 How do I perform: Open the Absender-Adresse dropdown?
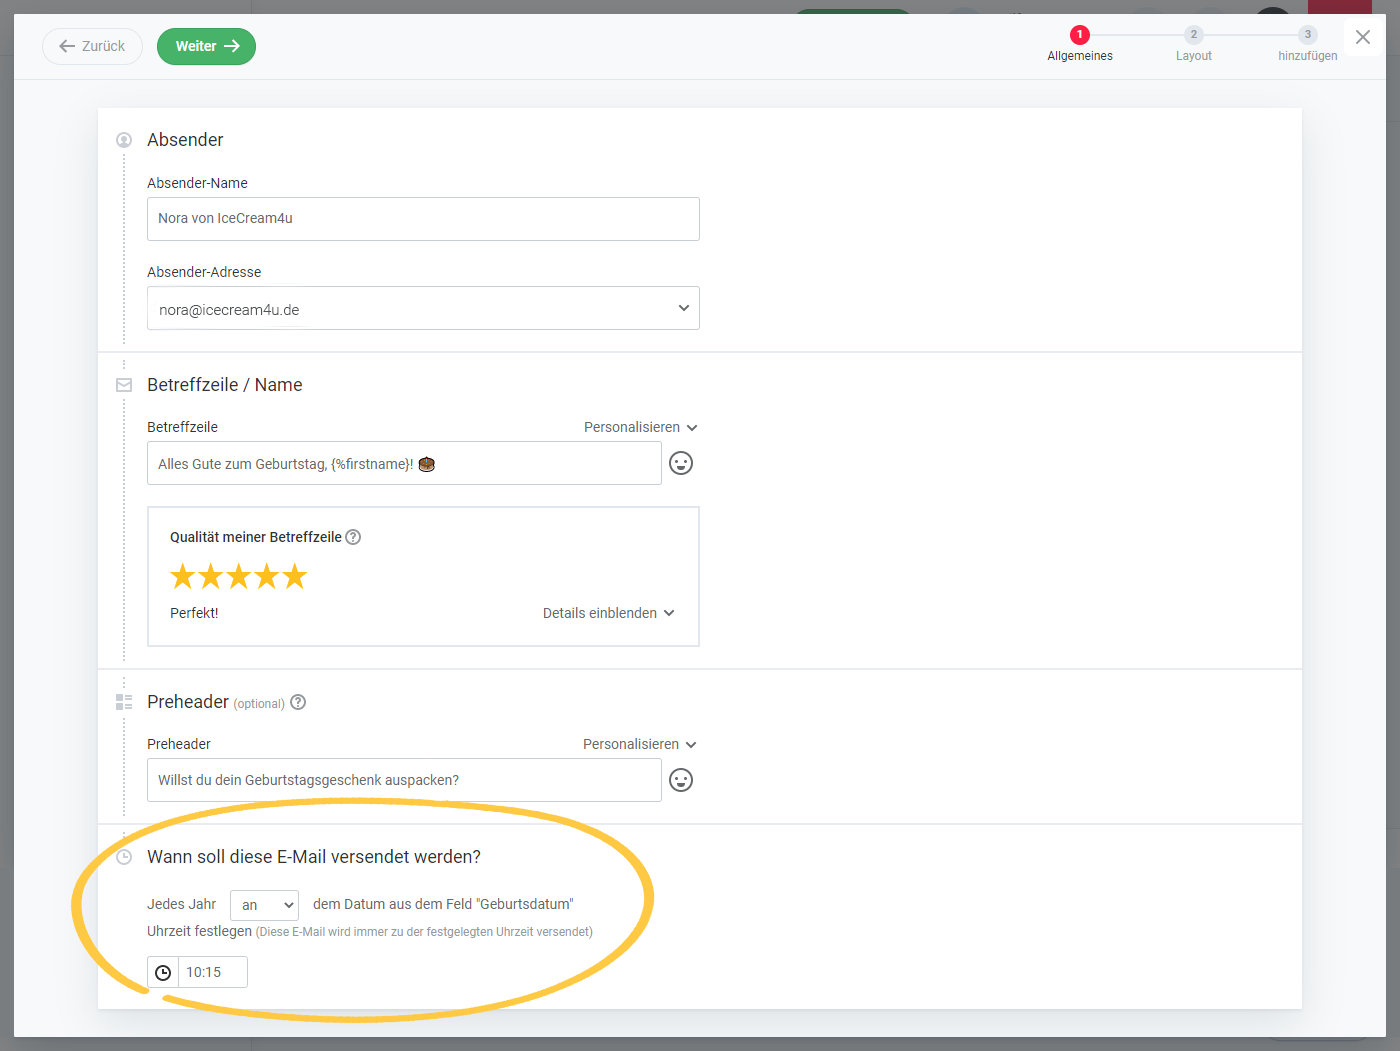coord(423,308)
